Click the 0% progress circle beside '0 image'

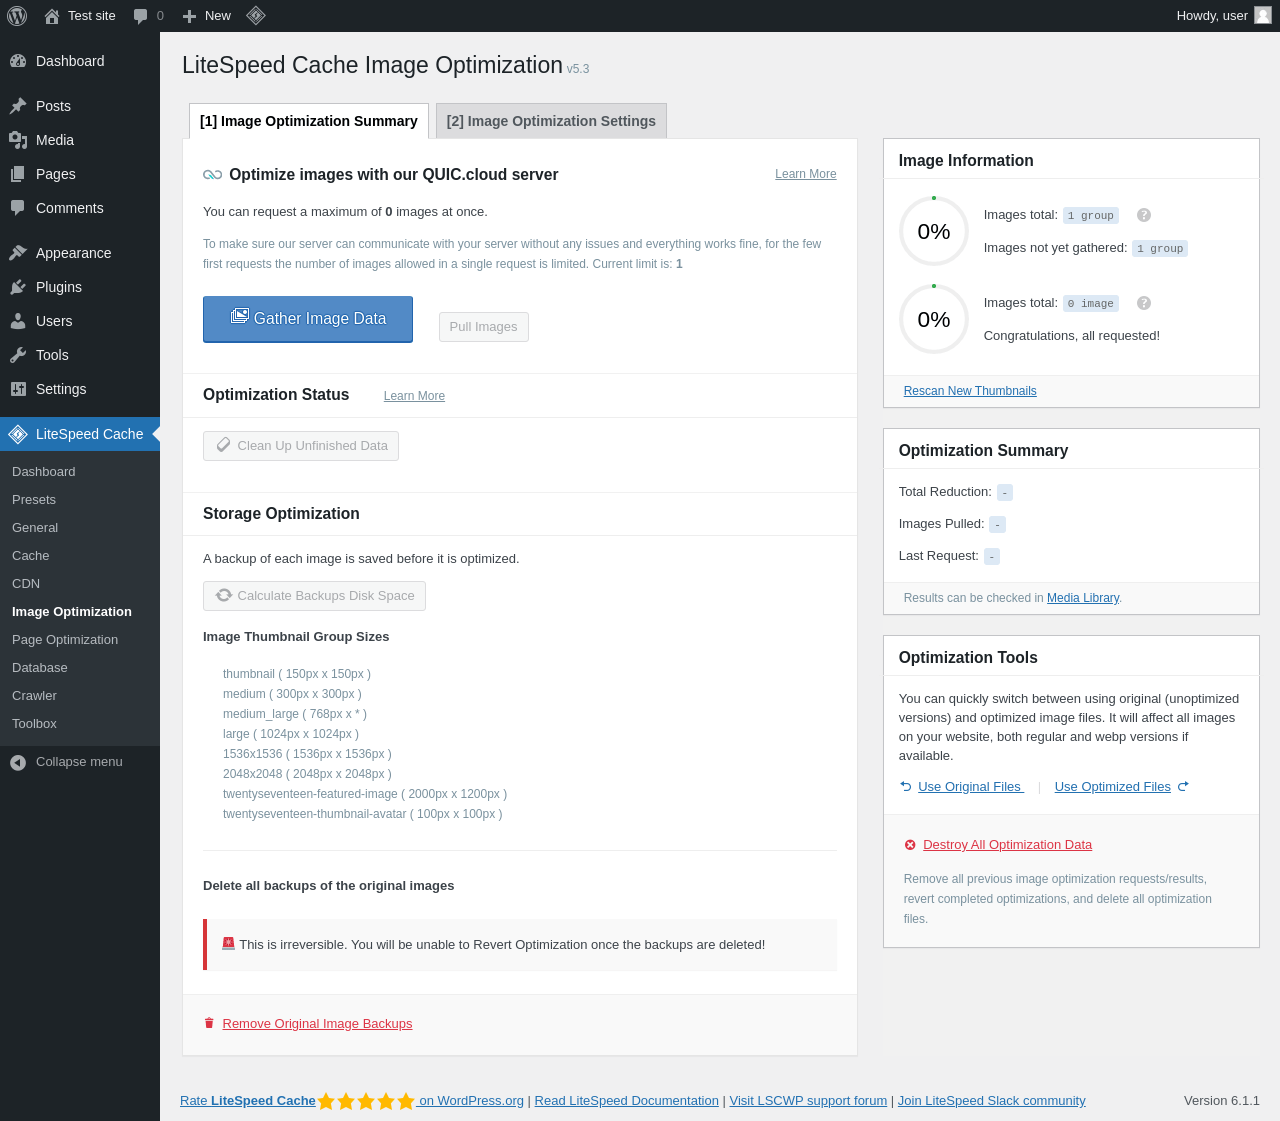934,319
